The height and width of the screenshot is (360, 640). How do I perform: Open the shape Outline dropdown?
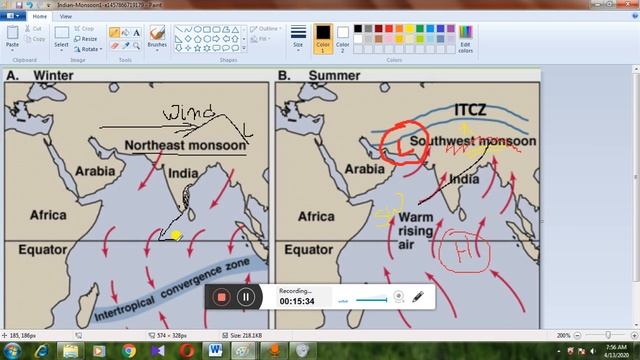coord(266,29)
